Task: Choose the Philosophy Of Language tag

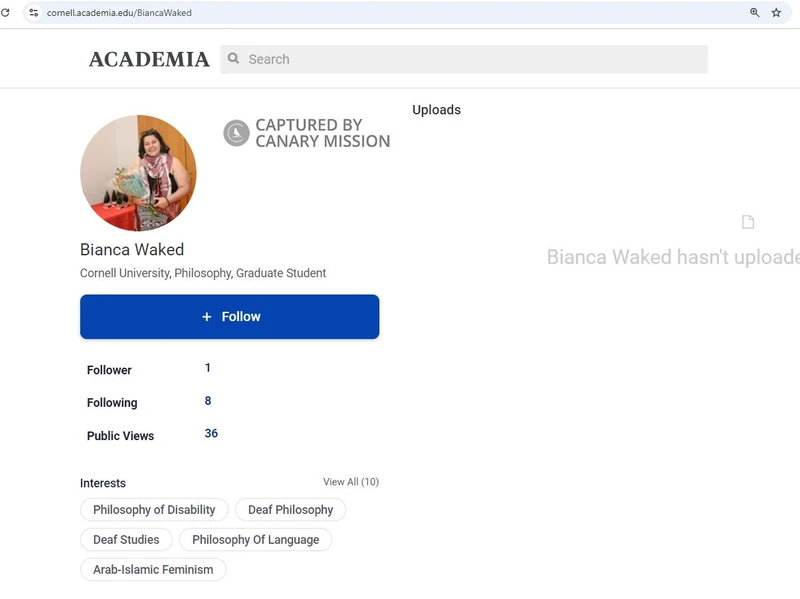Action: coord(255,540)
